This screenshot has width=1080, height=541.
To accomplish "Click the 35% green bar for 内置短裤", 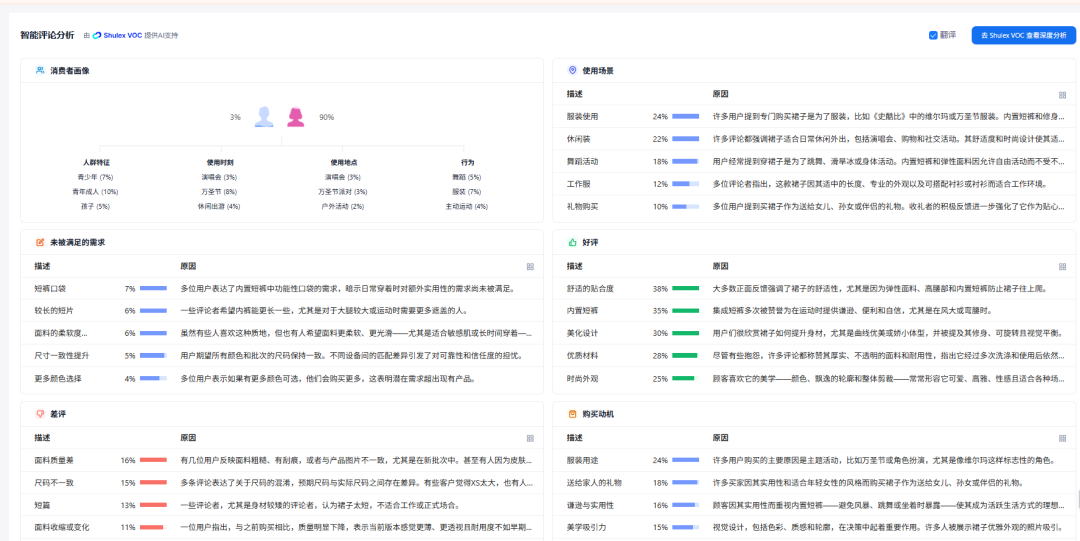I will pos(685,311).
